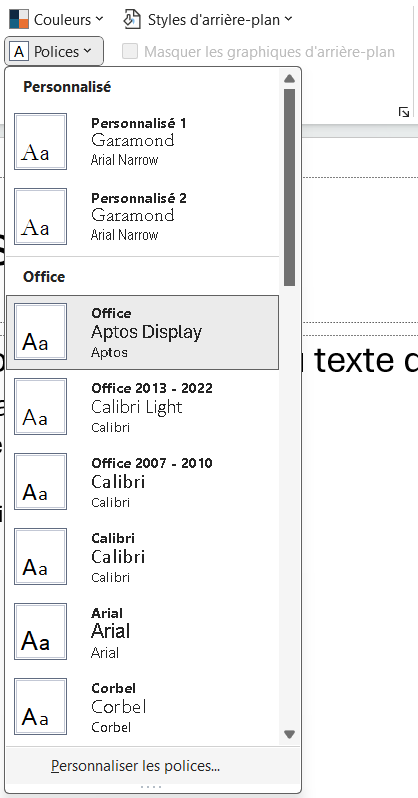Click the scroll up arrow in font list

[x=290, y=78]
